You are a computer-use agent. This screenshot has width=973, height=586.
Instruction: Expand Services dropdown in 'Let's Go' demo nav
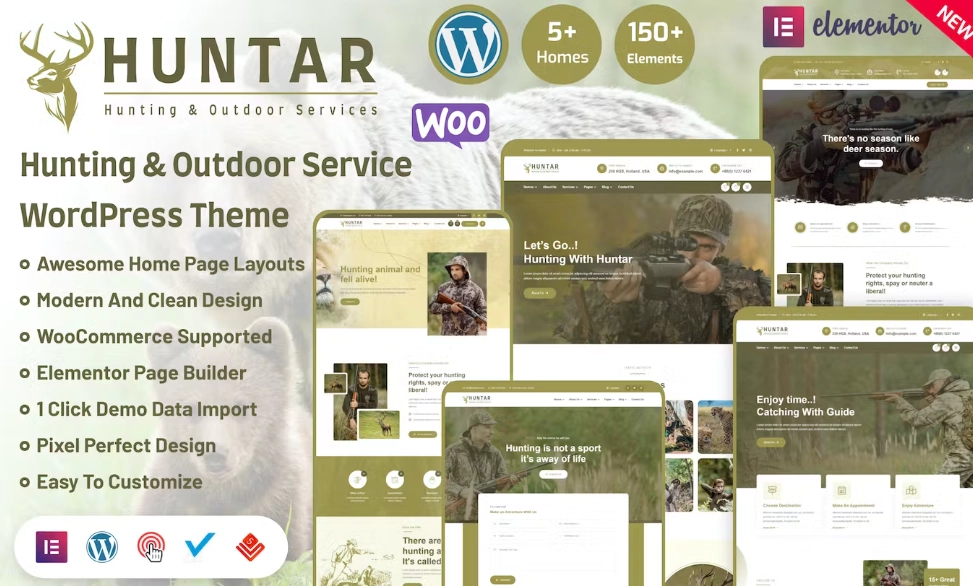click(570, 187)
